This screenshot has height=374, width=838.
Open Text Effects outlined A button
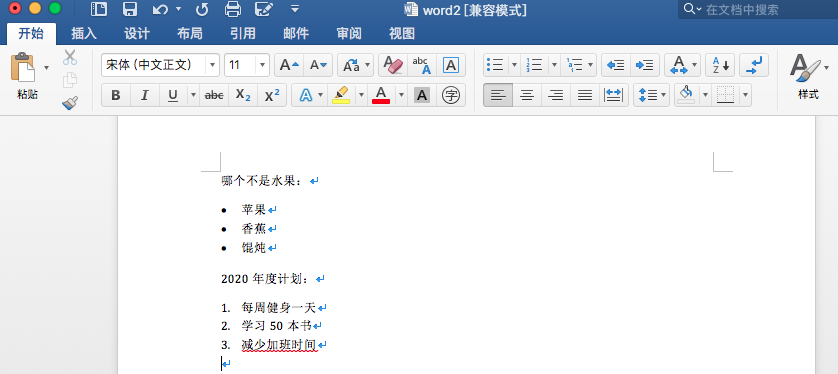click(306, 95)
